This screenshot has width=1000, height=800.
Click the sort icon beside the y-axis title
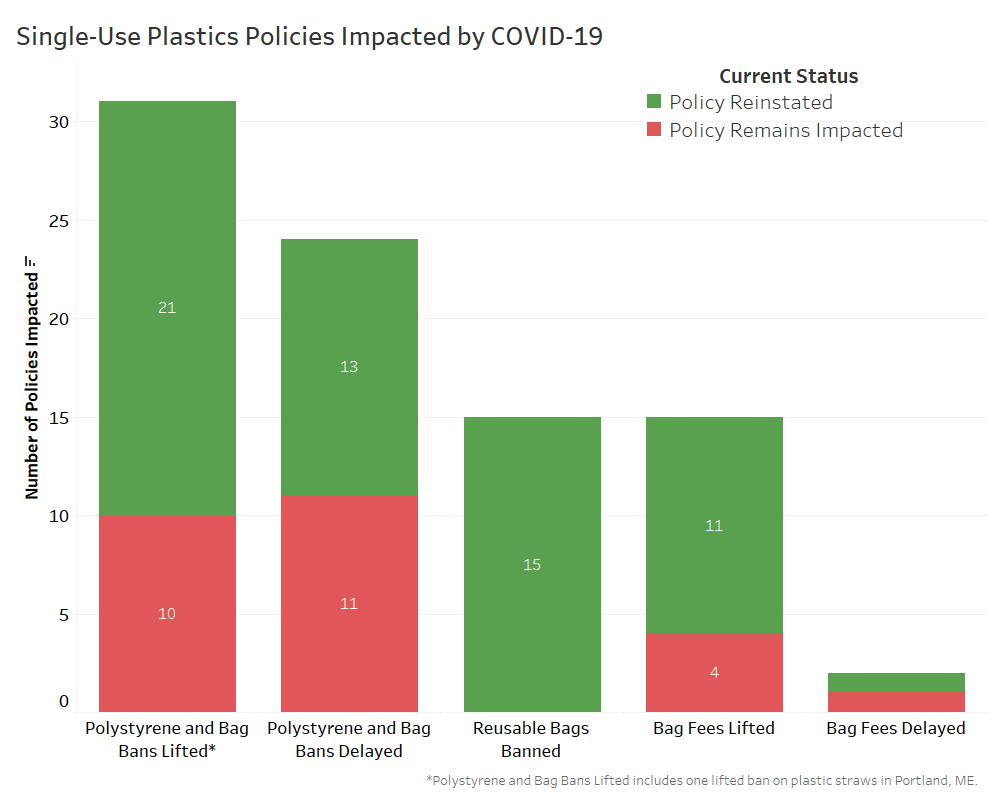(x=31, y=263)
